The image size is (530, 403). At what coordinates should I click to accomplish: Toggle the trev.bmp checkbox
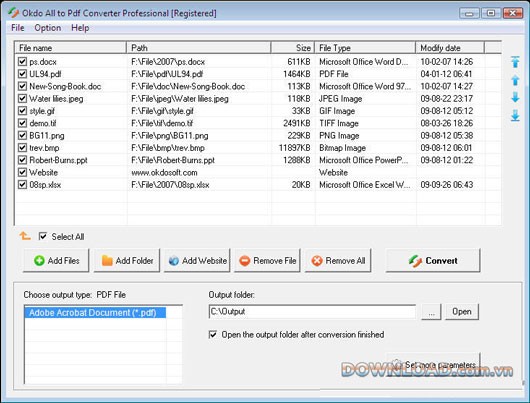pos(22,148)
